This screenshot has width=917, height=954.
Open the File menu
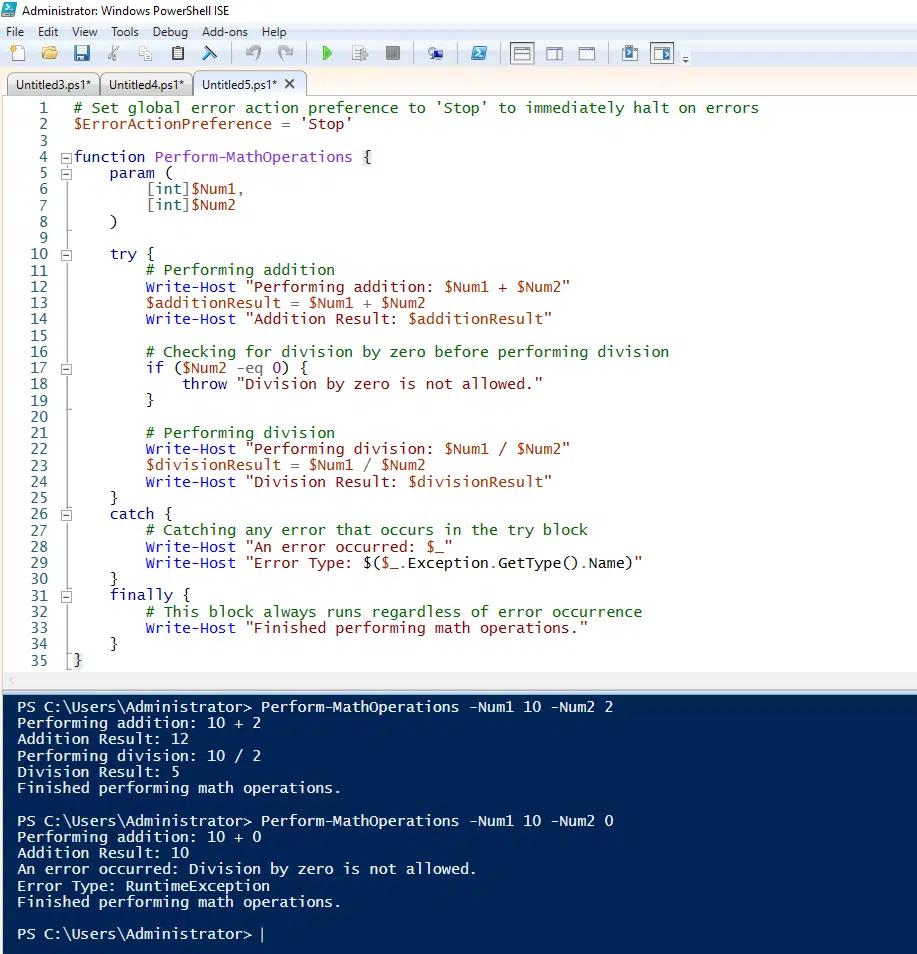(15, 32)
